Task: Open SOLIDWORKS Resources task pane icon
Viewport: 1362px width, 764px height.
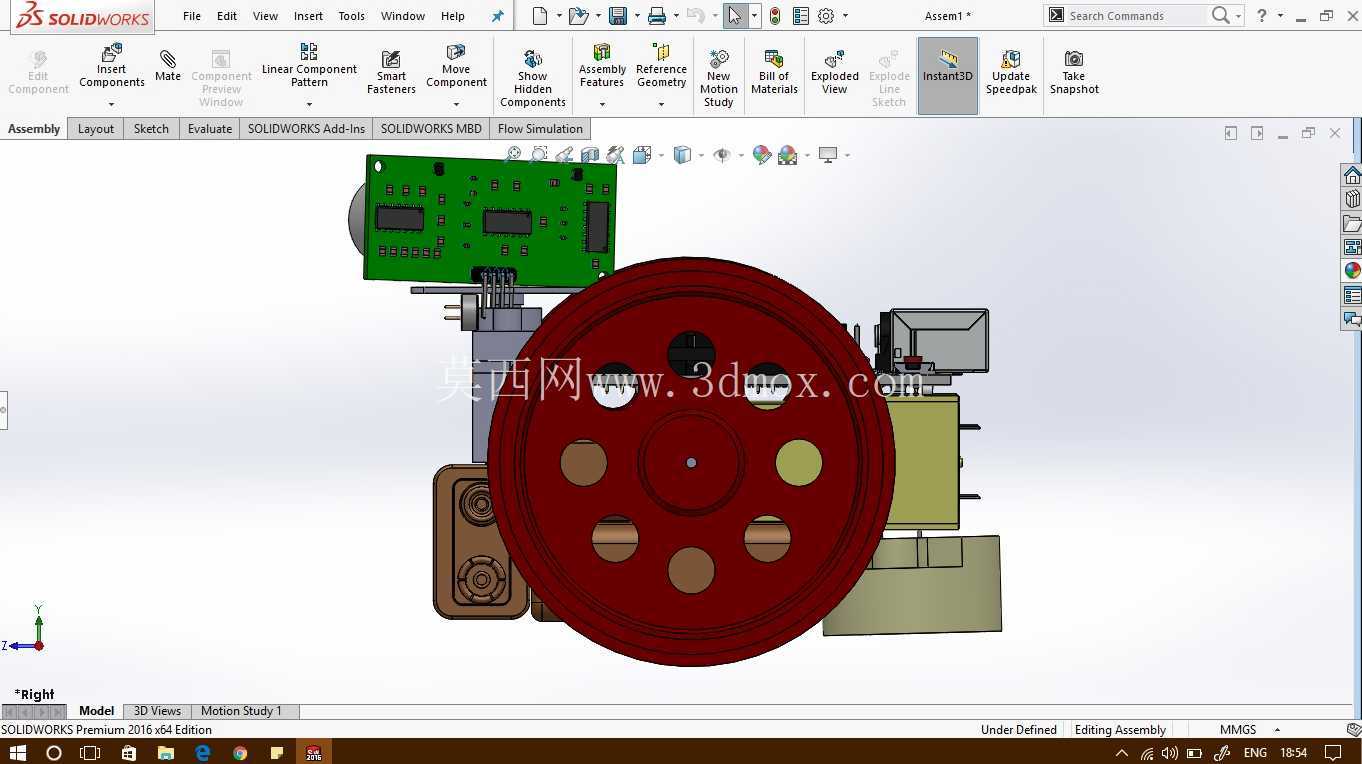Action: tap(1352, 176)
